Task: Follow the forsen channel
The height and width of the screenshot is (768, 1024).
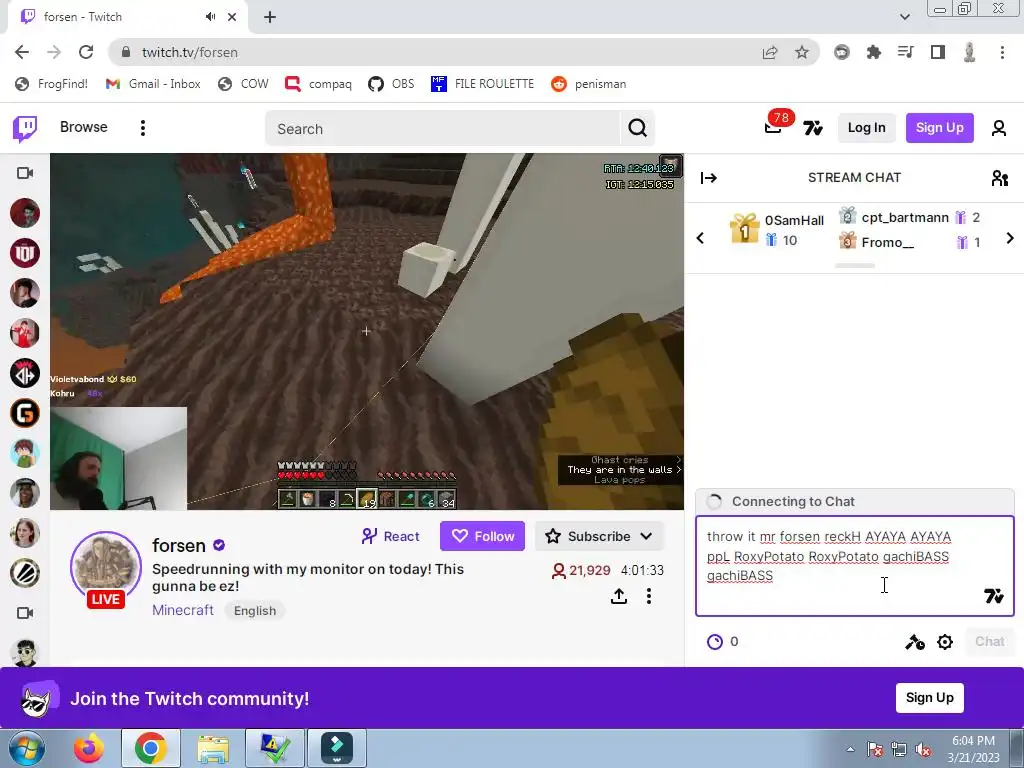Action: pos(482,536)
